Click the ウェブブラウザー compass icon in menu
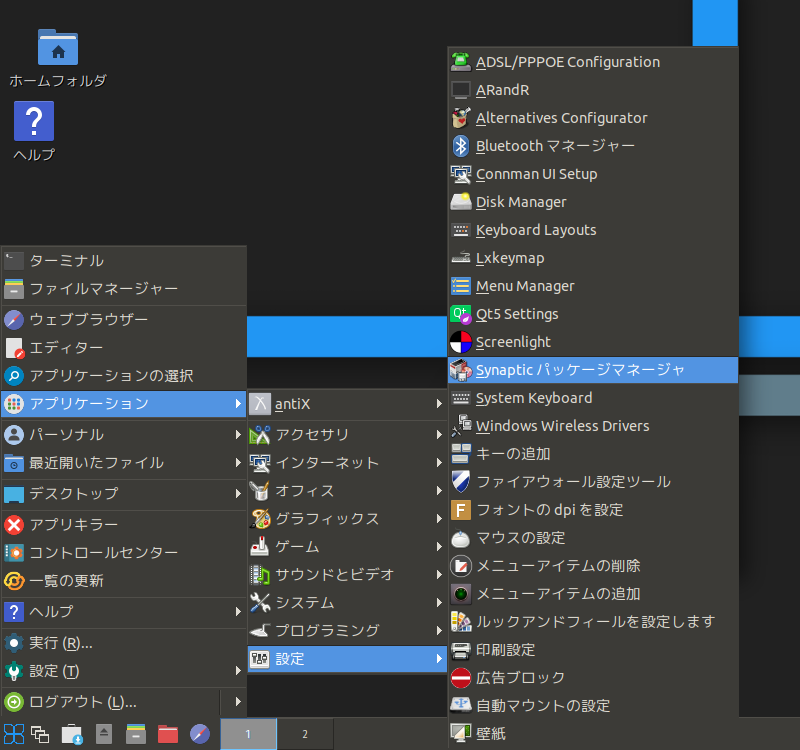The width and height of the screenshot is (800, 750). point(14,319)
